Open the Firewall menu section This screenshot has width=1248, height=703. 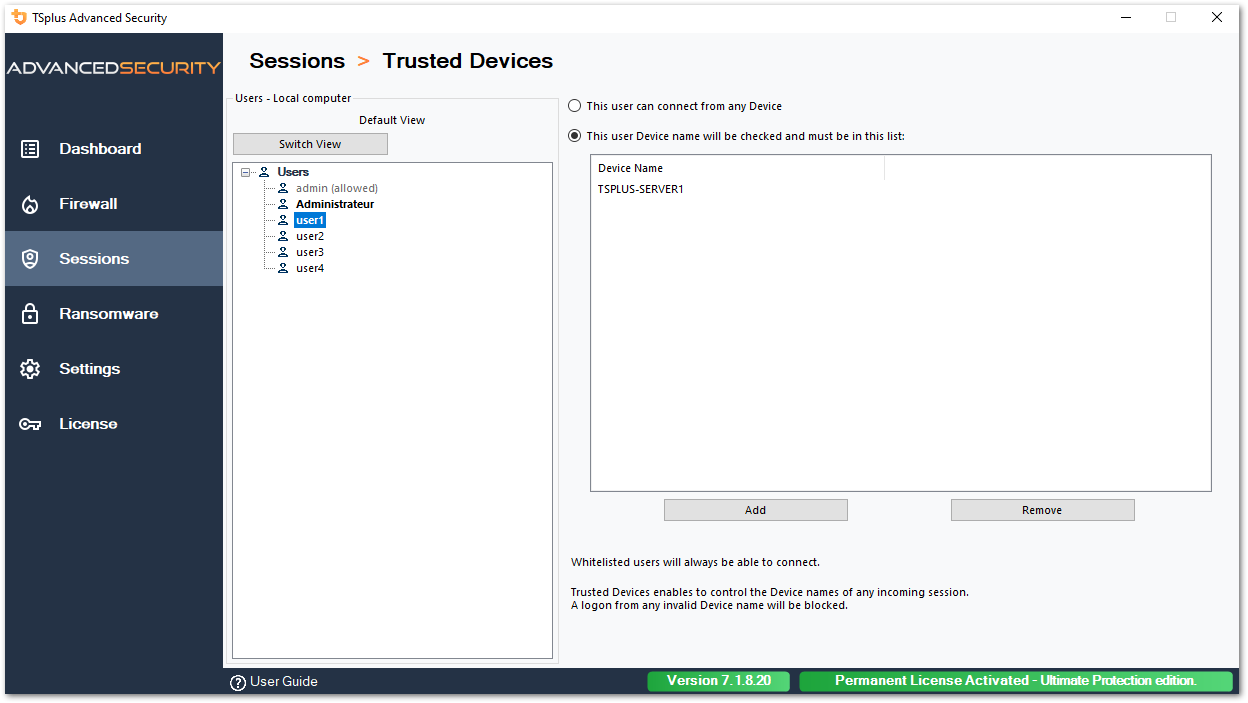tap(88, 204)
